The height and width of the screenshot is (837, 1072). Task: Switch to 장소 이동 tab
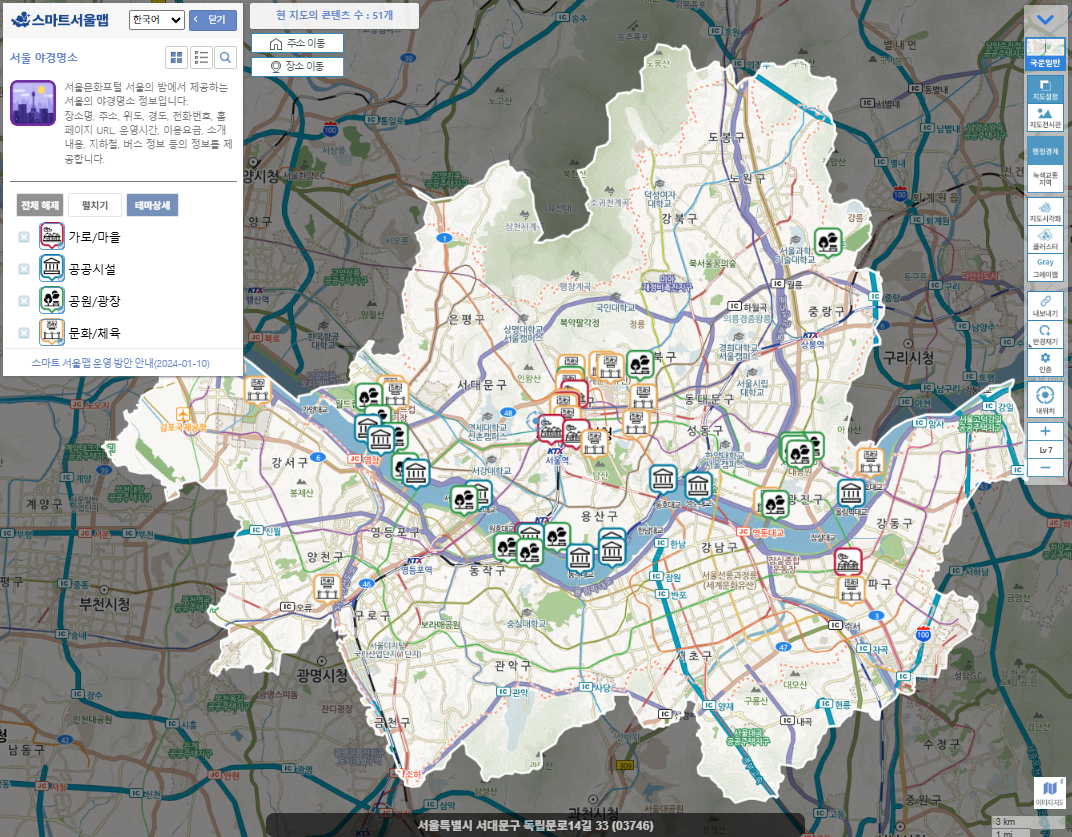pyautogui.click(x=297, y=66)
